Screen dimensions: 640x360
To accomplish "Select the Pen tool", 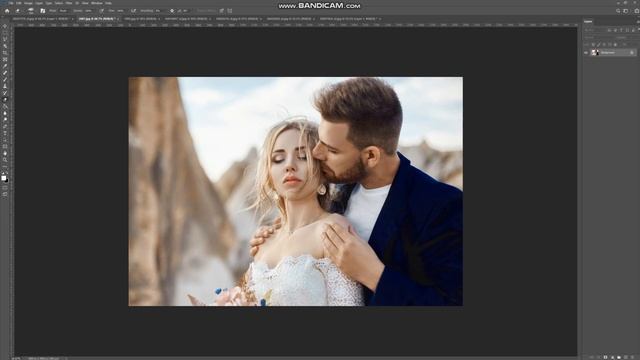I will click(x=5, y=127).
